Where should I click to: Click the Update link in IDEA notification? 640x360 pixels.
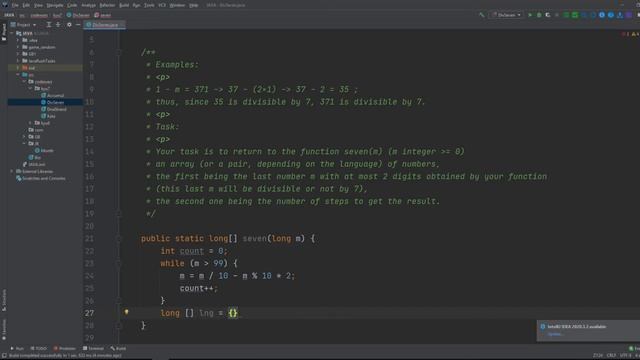tap(556, 334)
